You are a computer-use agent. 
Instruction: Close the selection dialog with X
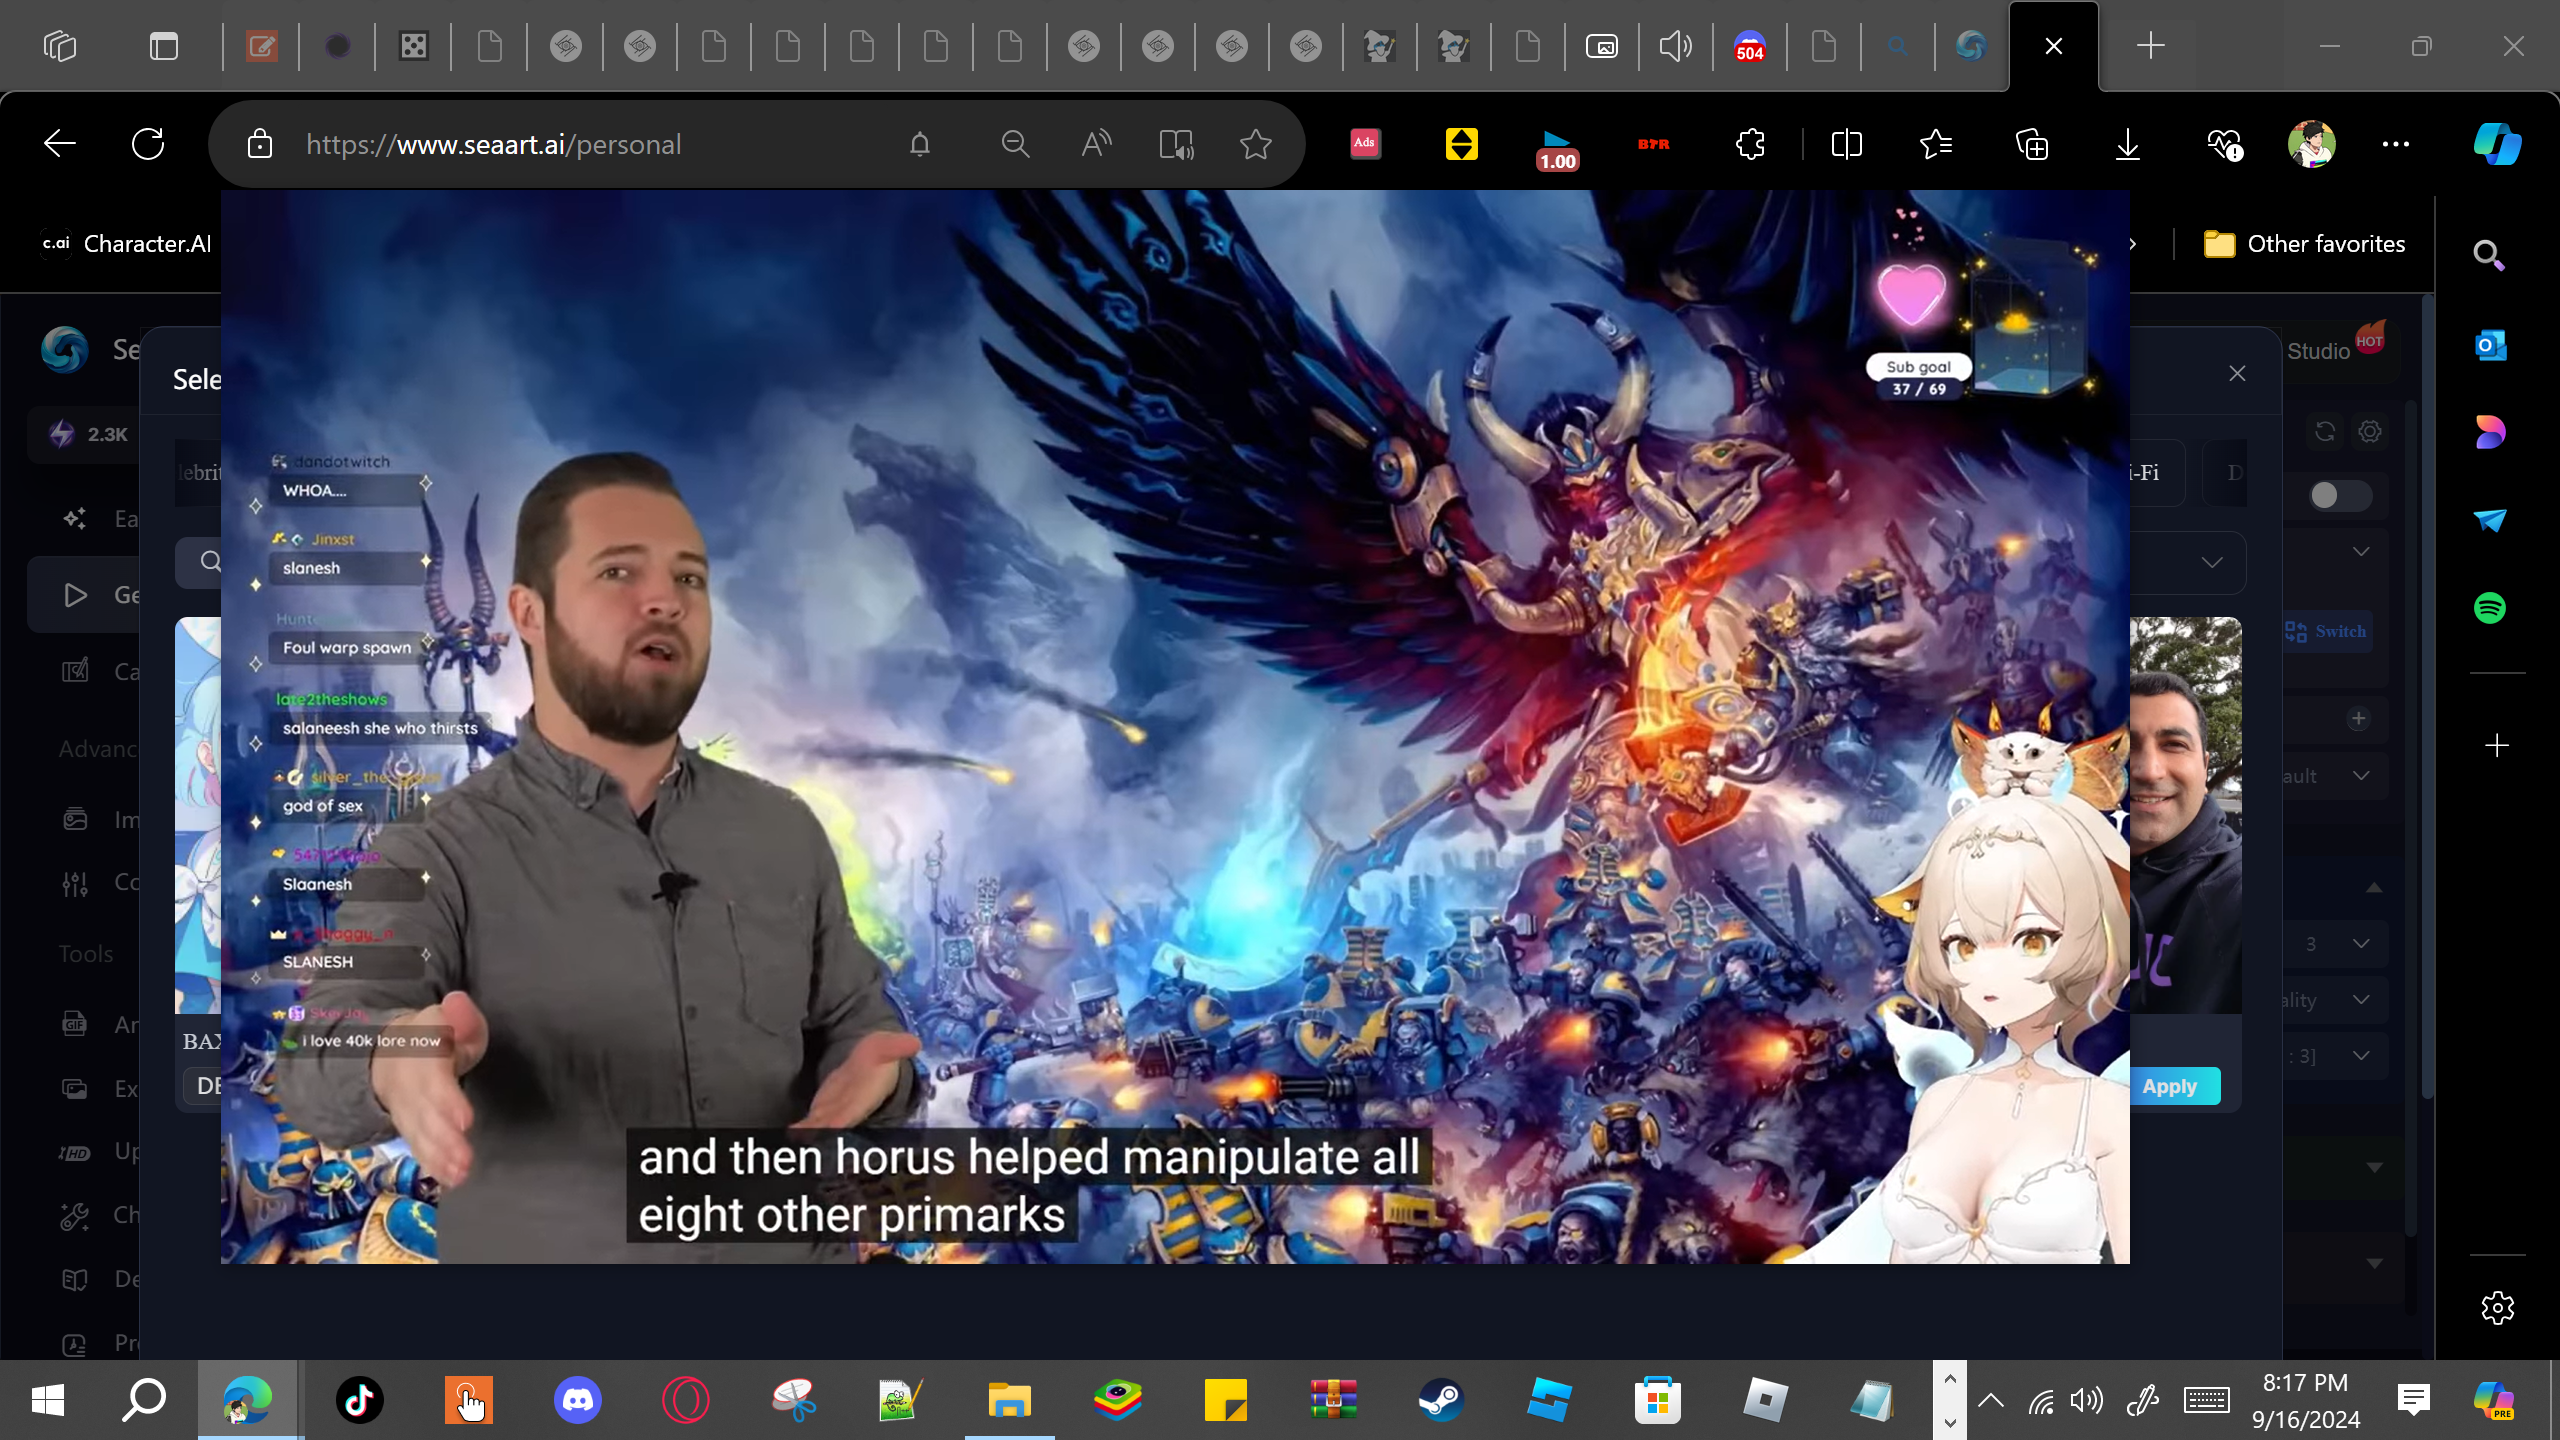pyautogui.click(x=2237, y=373)
